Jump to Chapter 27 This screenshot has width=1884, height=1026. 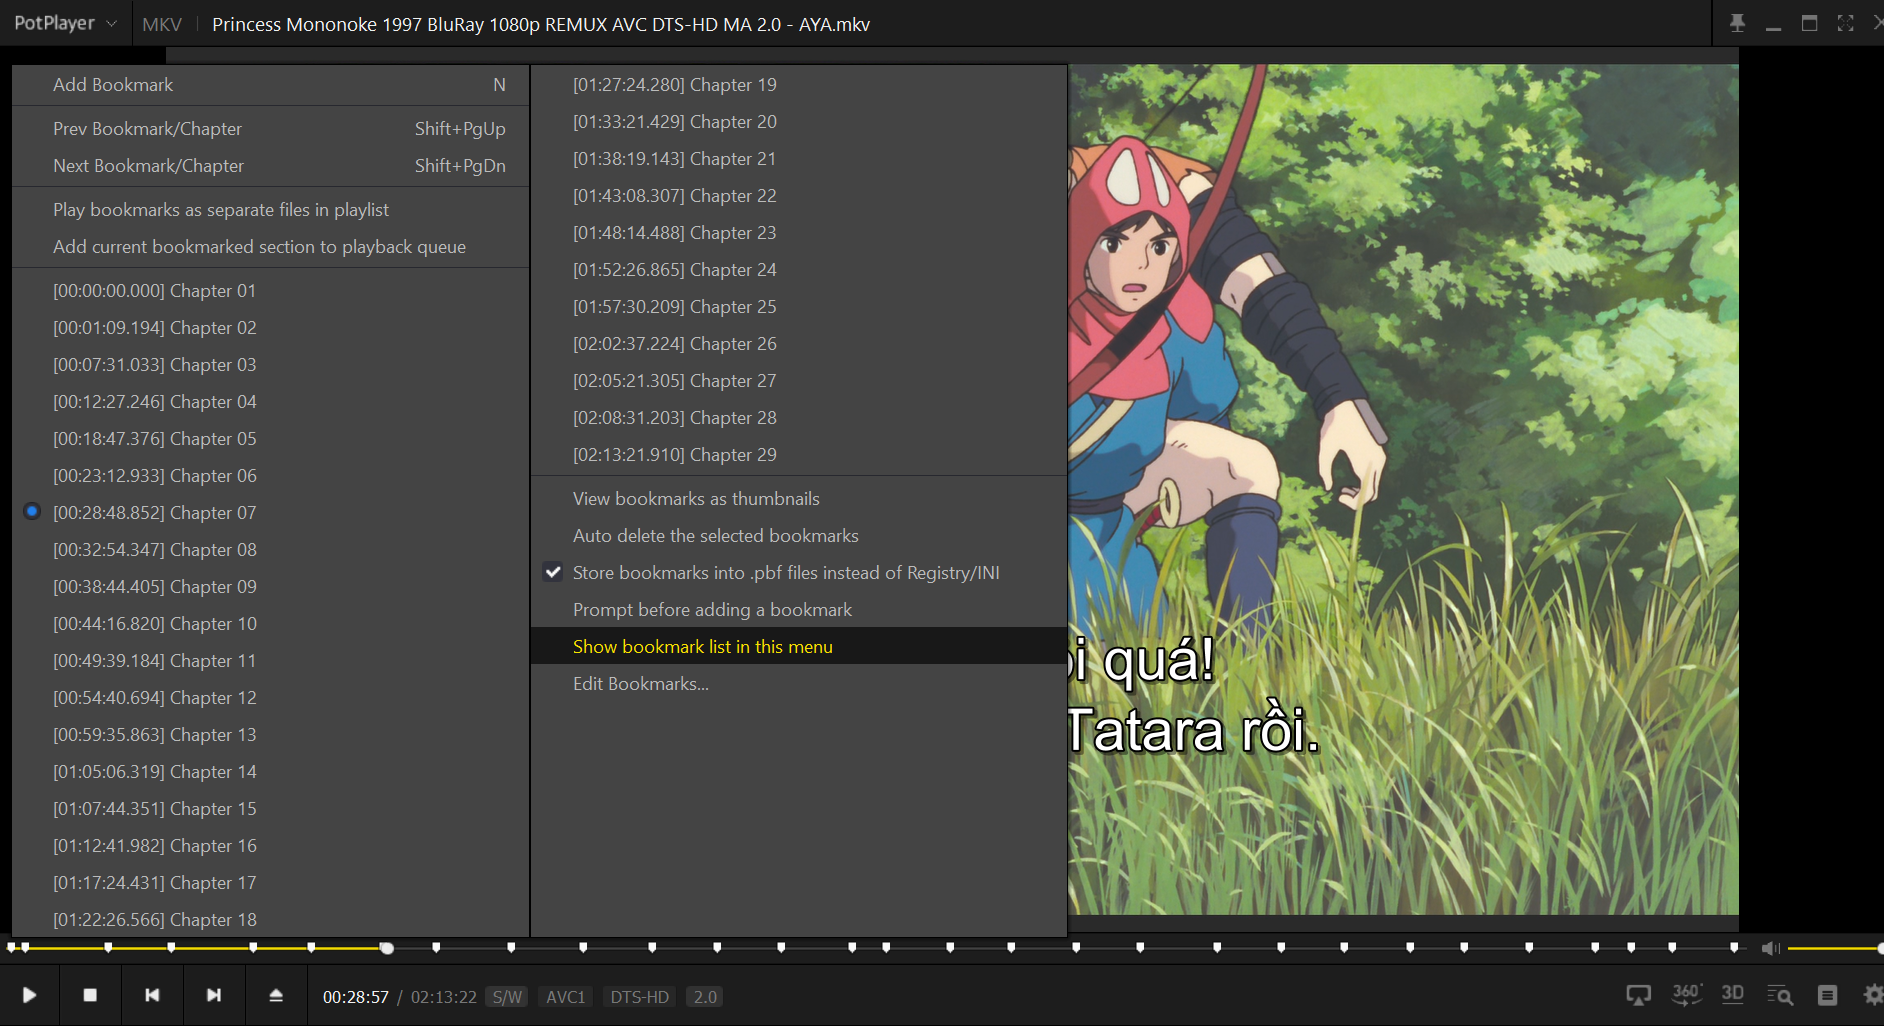[799, 381]
